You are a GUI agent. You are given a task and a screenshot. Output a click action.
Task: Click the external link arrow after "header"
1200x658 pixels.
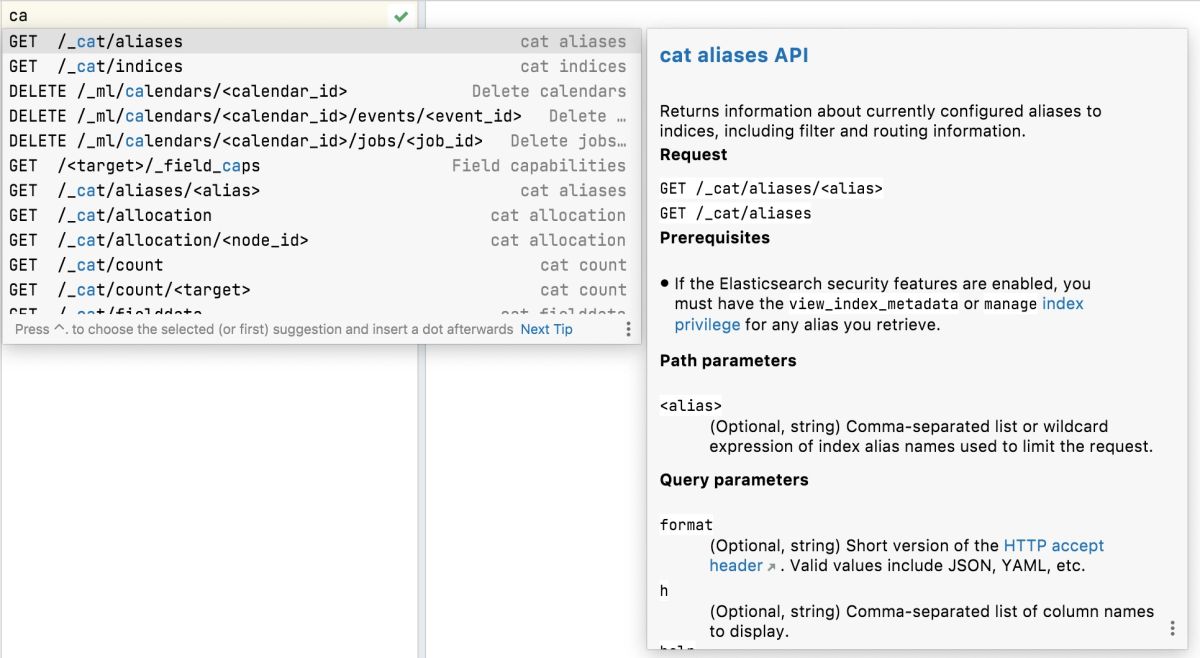click(x=771, y=567)
